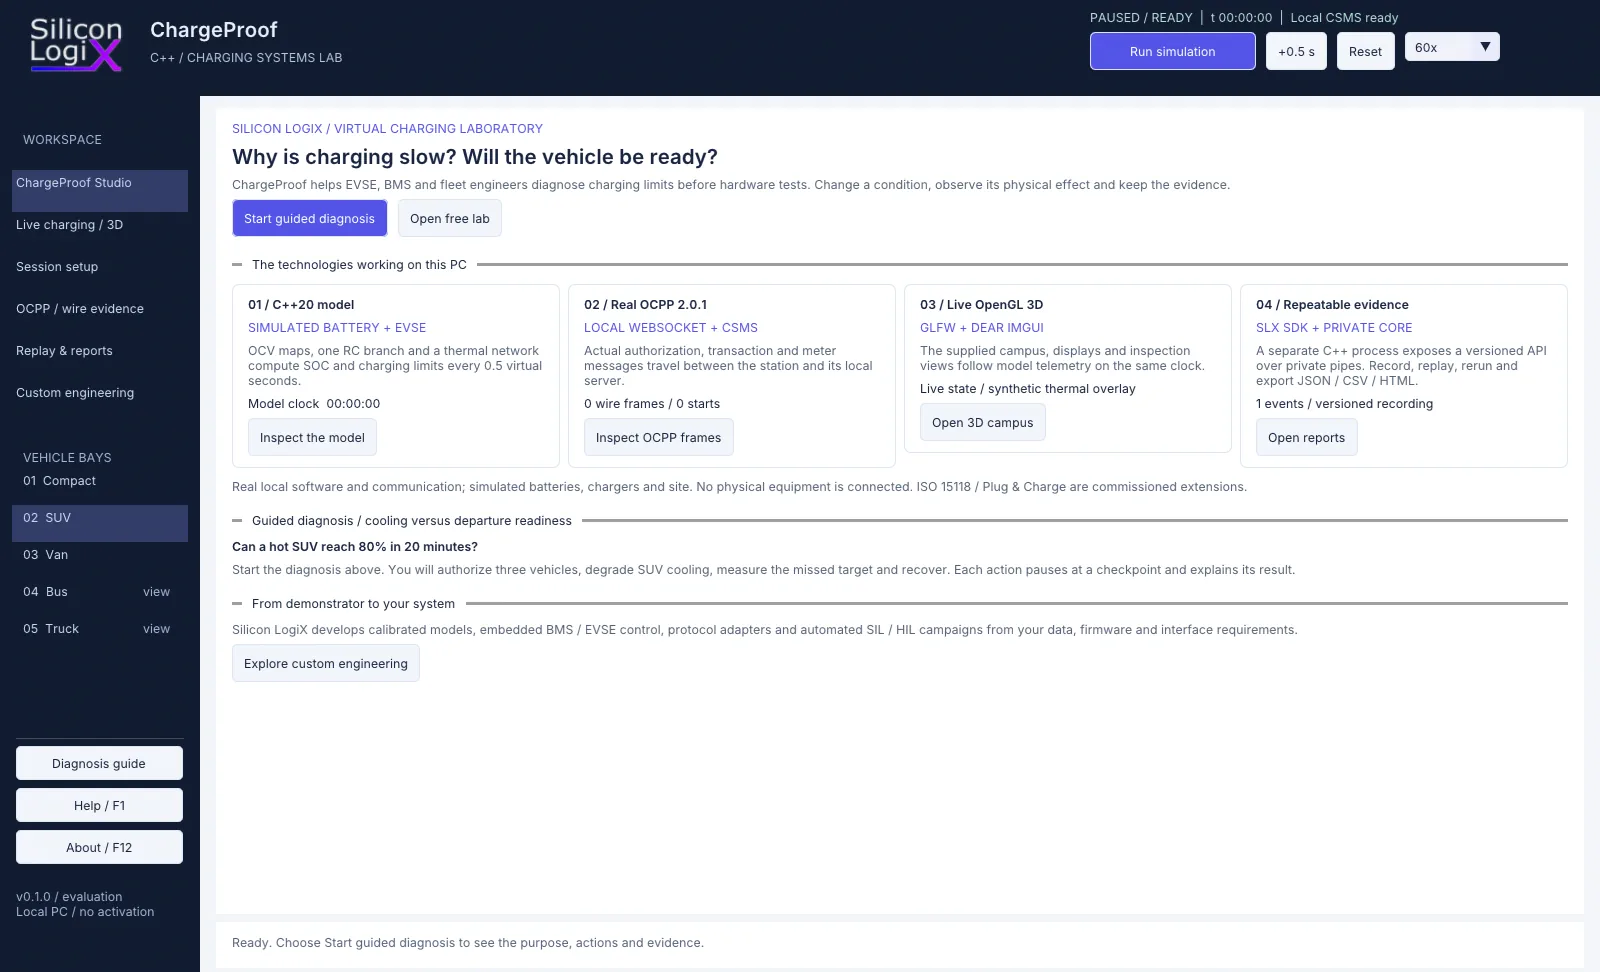Click Inspect the model button

pyautogui.click(x=312, y=437)
